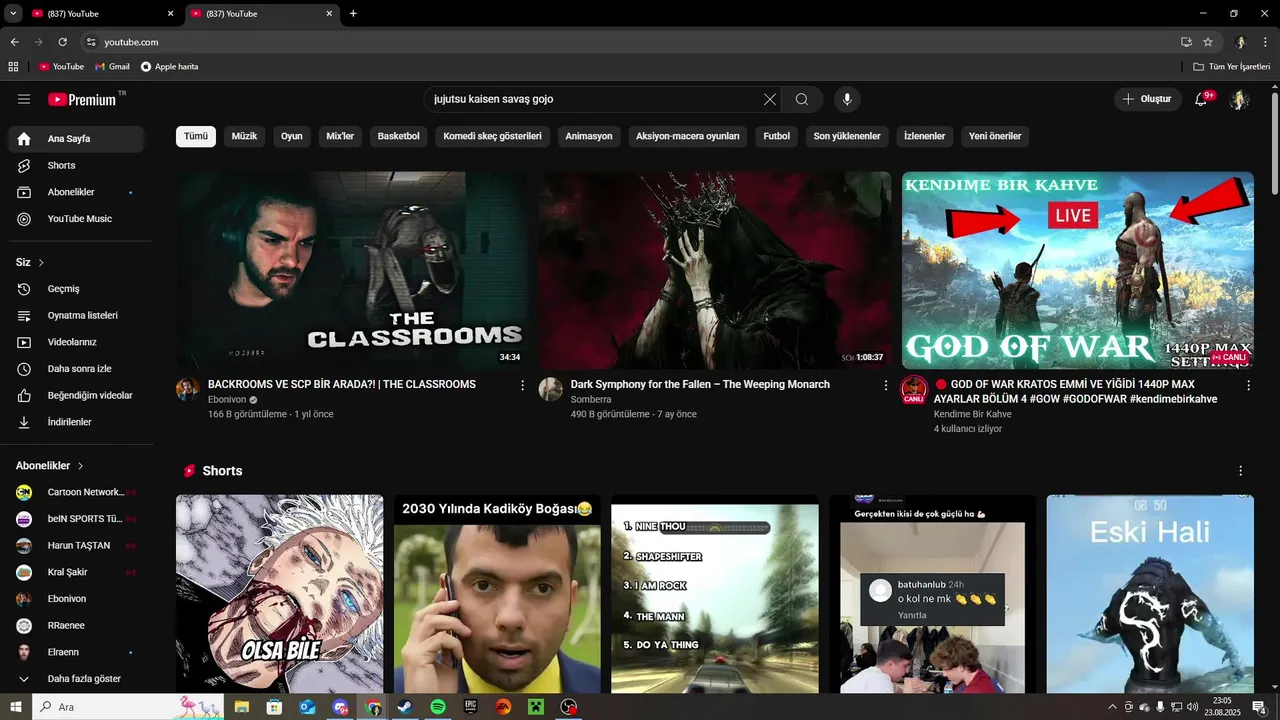Screen dimensions: 1280x720
Task: Select the Animasyon filter chip
Action: tap(589, 136)
